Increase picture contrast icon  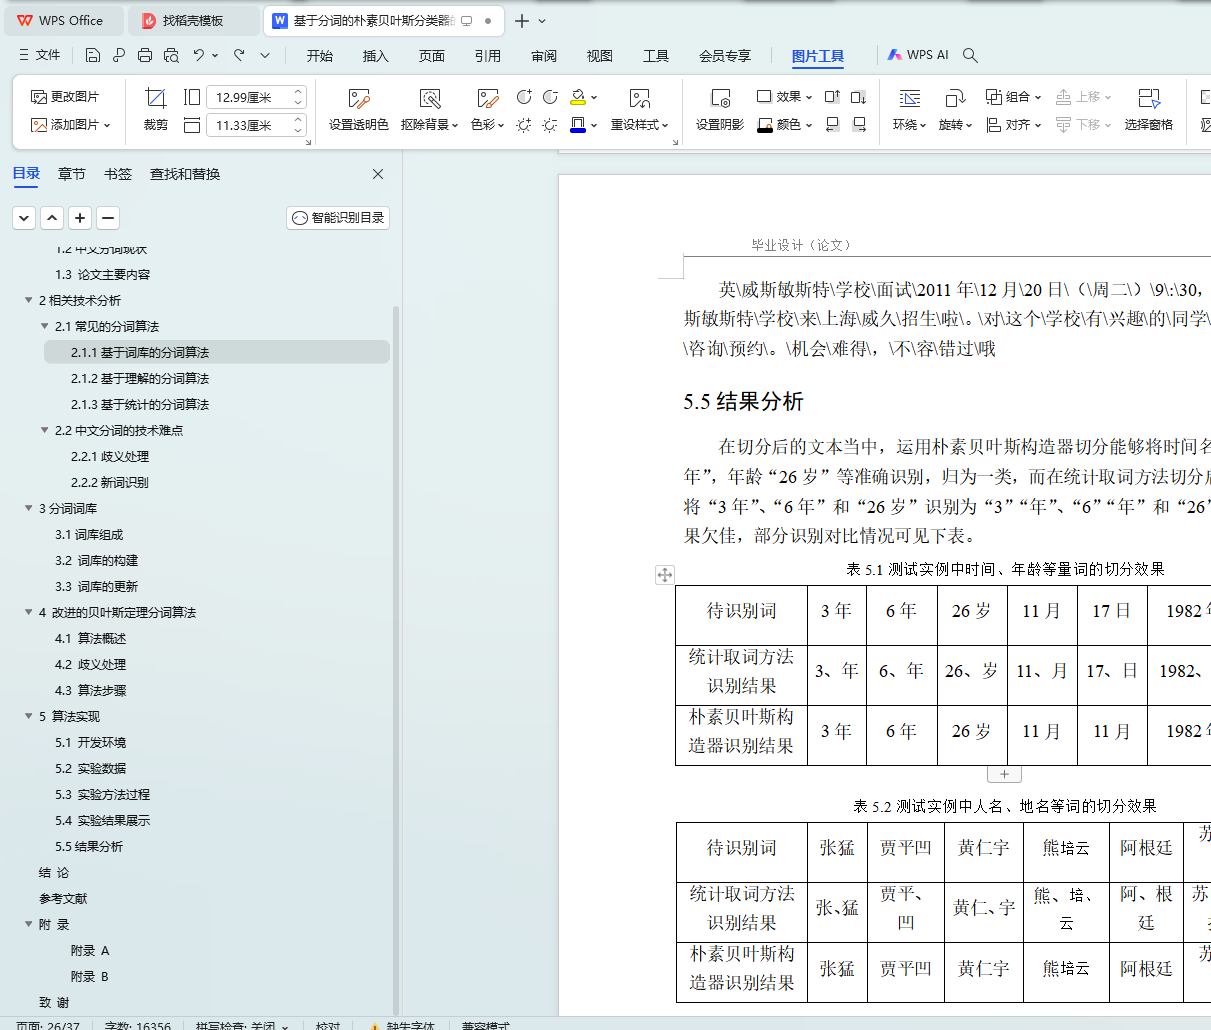click(524, 97)
